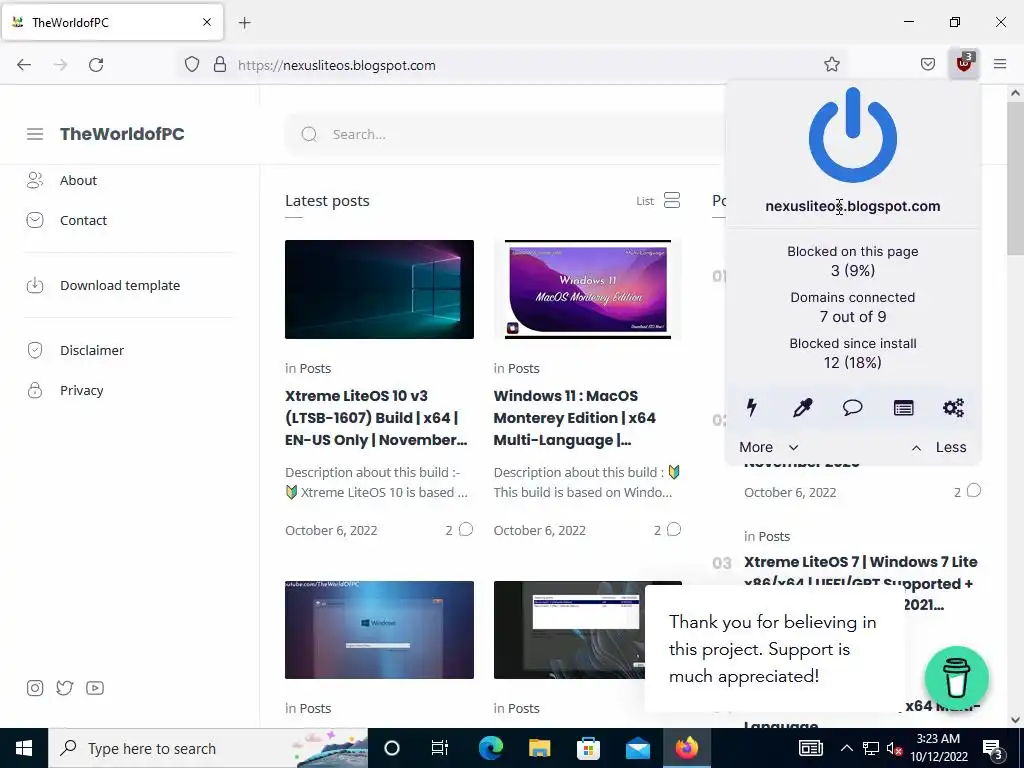Viewport: 1024px width, 768px height.
Task: Open the uBlock logger icon
Action: coord(903,408)
